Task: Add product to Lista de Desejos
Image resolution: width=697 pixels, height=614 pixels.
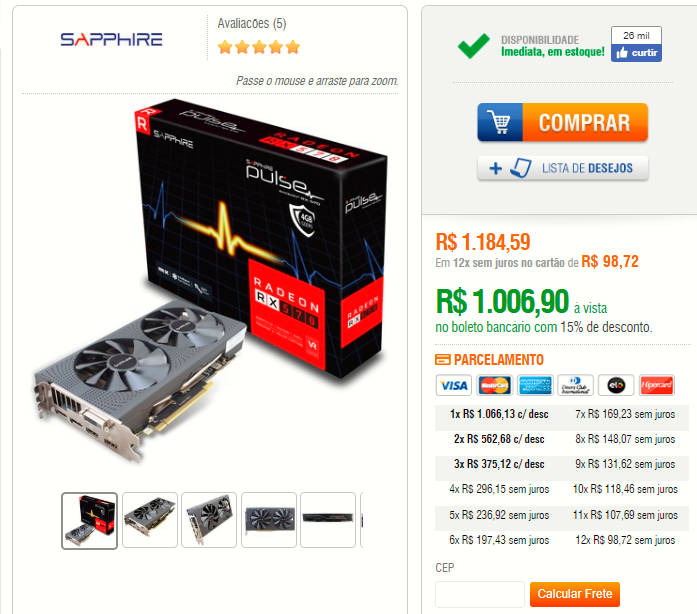Action: click(x=563, y=168)
